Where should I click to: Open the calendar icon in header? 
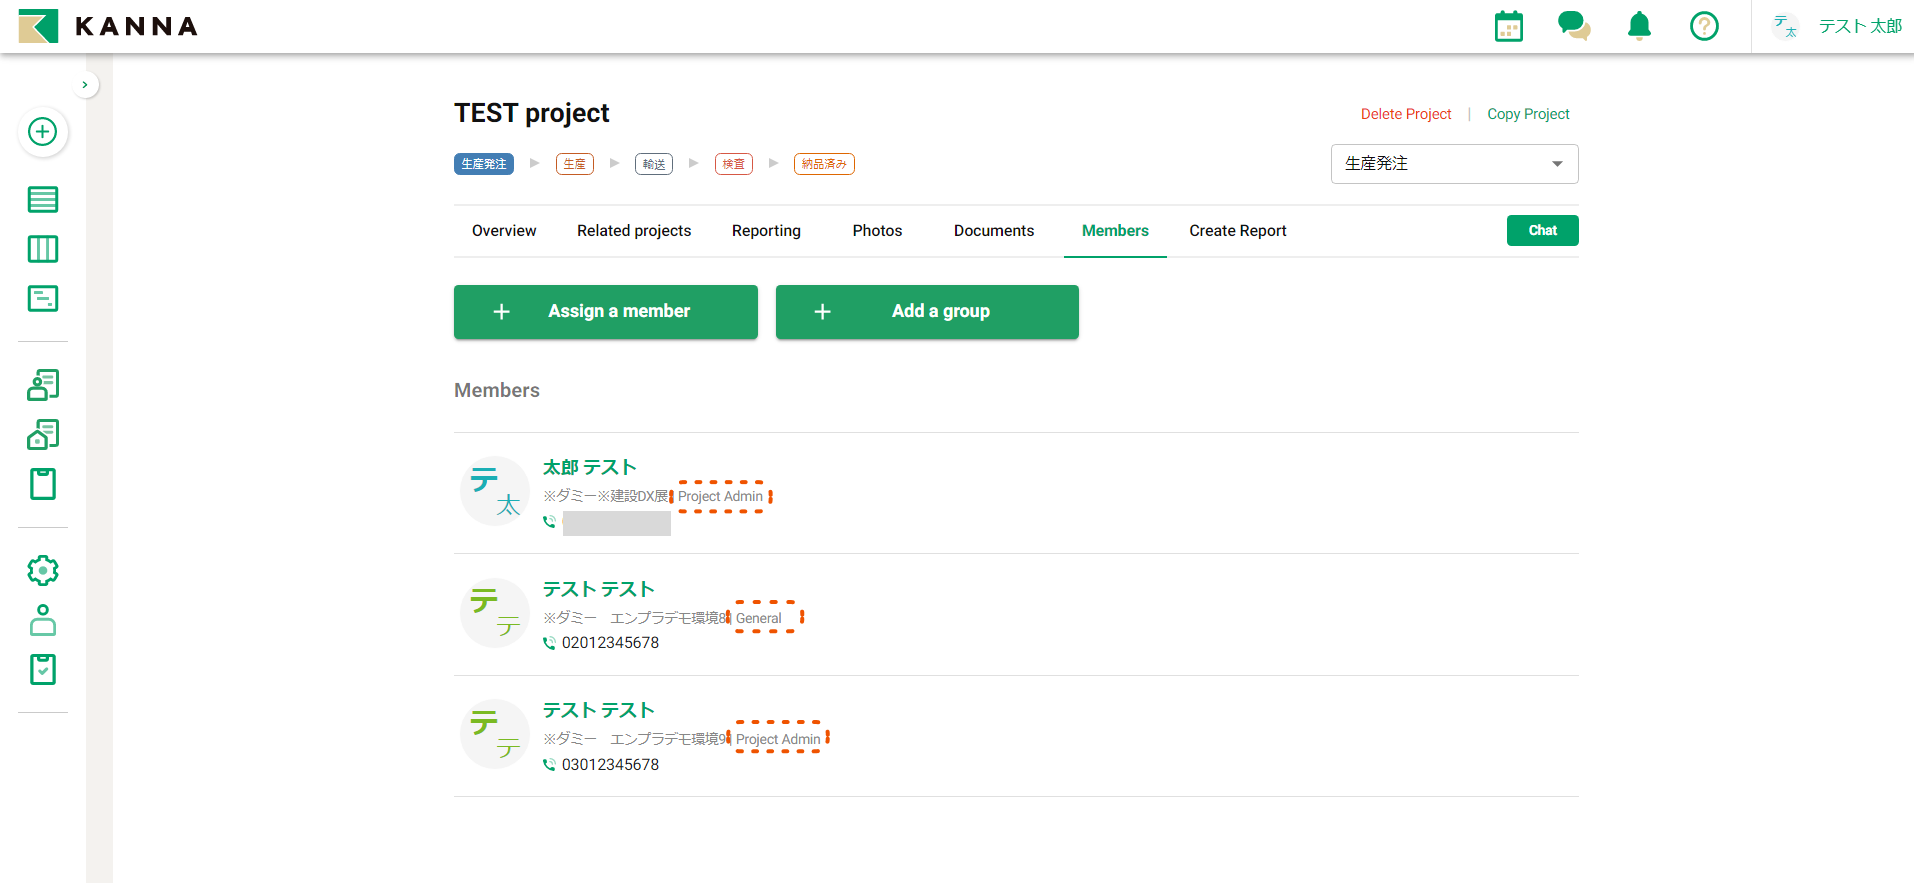tap(1508, 27)
